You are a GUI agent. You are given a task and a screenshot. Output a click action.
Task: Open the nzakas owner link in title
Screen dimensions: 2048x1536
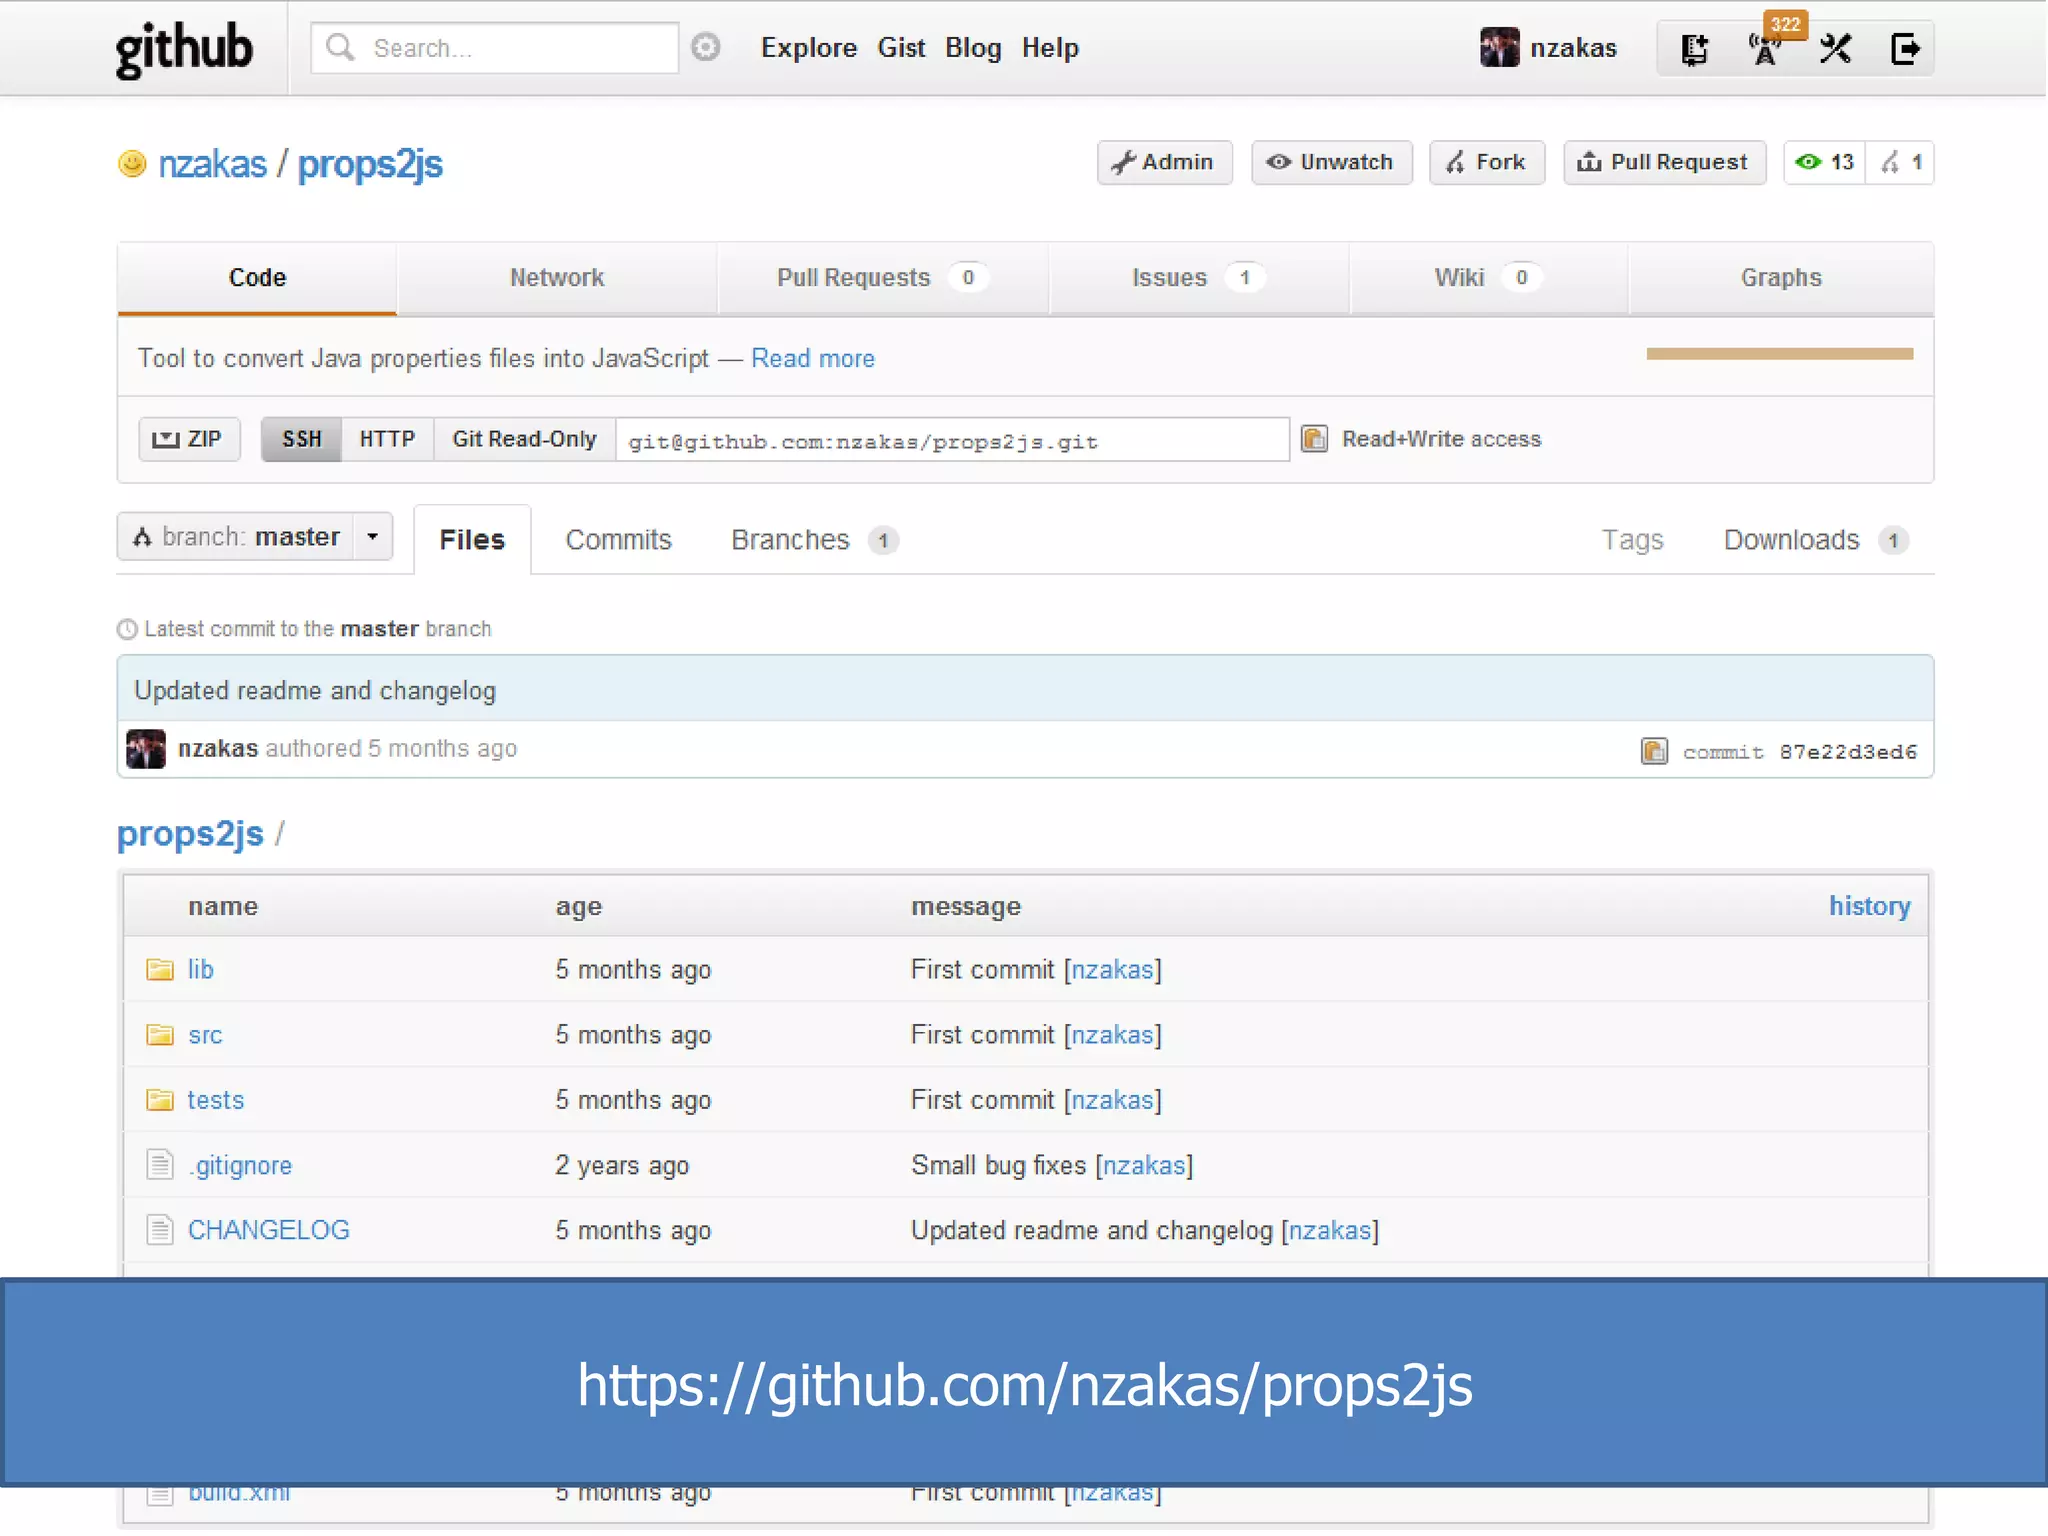tap(212, 164)
